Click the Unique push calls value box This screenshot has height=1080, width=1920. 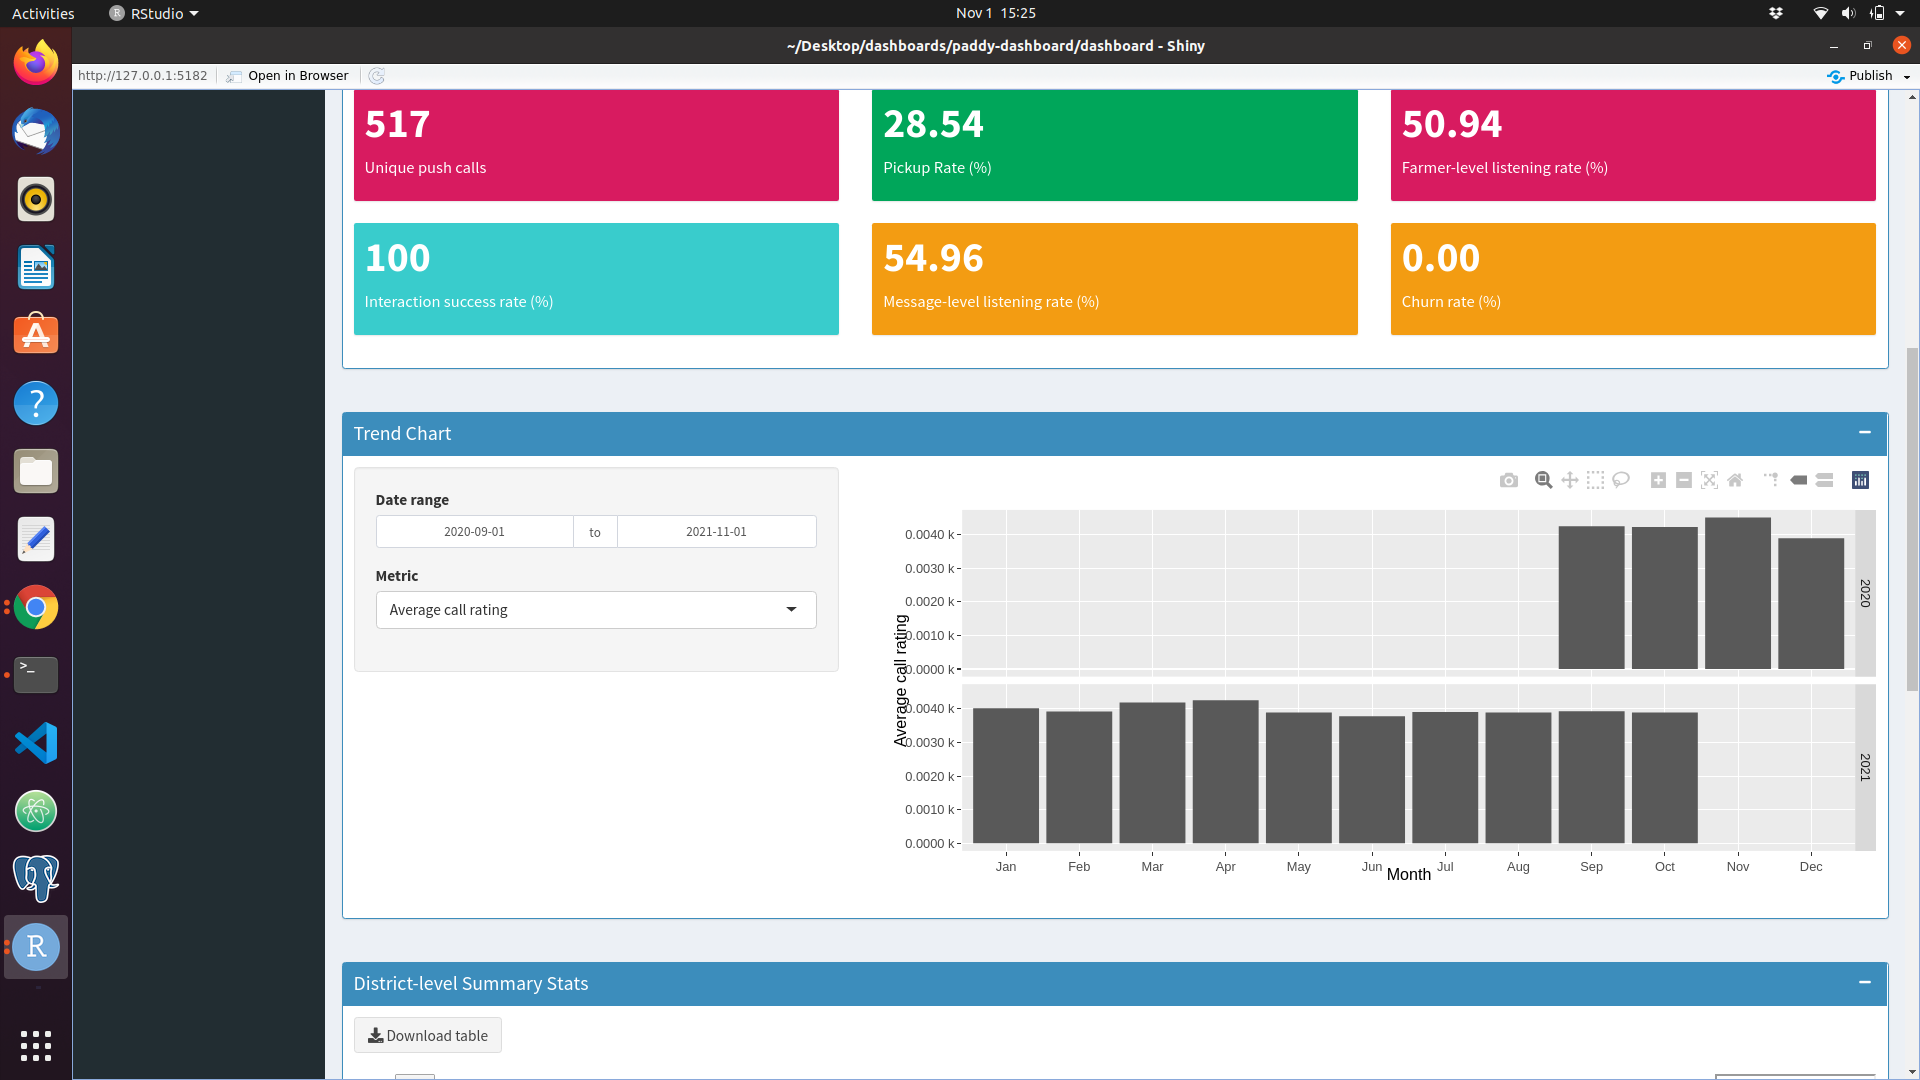tap(596, 145)
